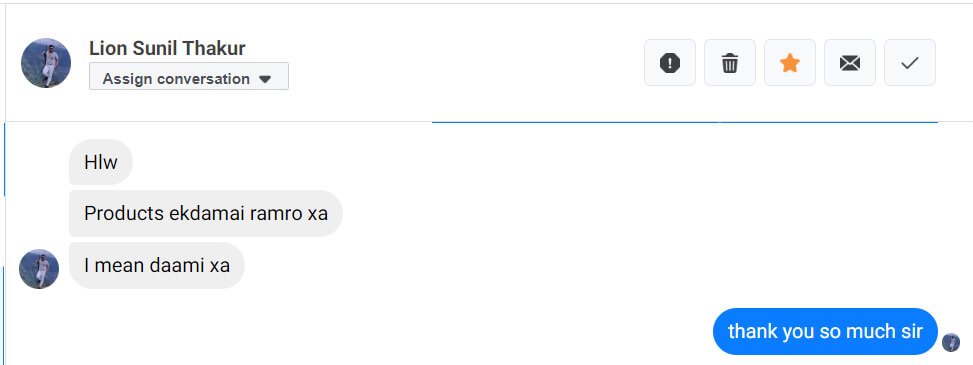
Task: Select the "Products ekdamai ramro xa" message
Action: coord(205,214)
